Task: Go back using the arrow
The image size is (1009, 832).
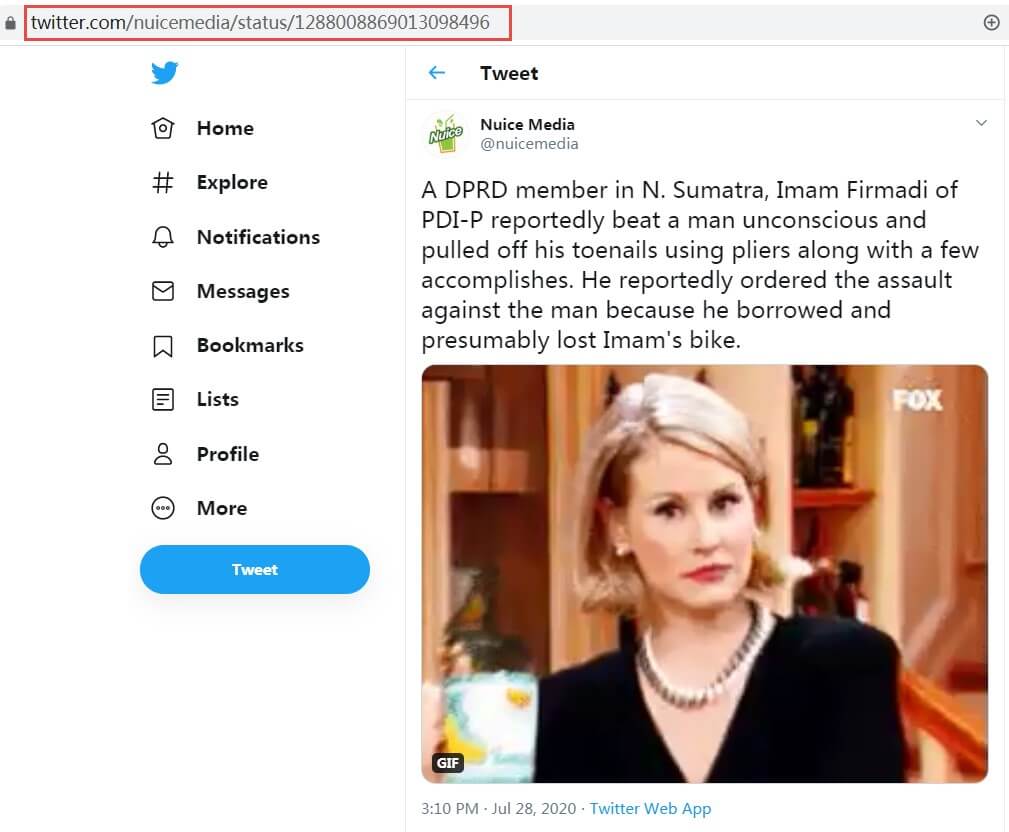Action: [x=436, y=73]
